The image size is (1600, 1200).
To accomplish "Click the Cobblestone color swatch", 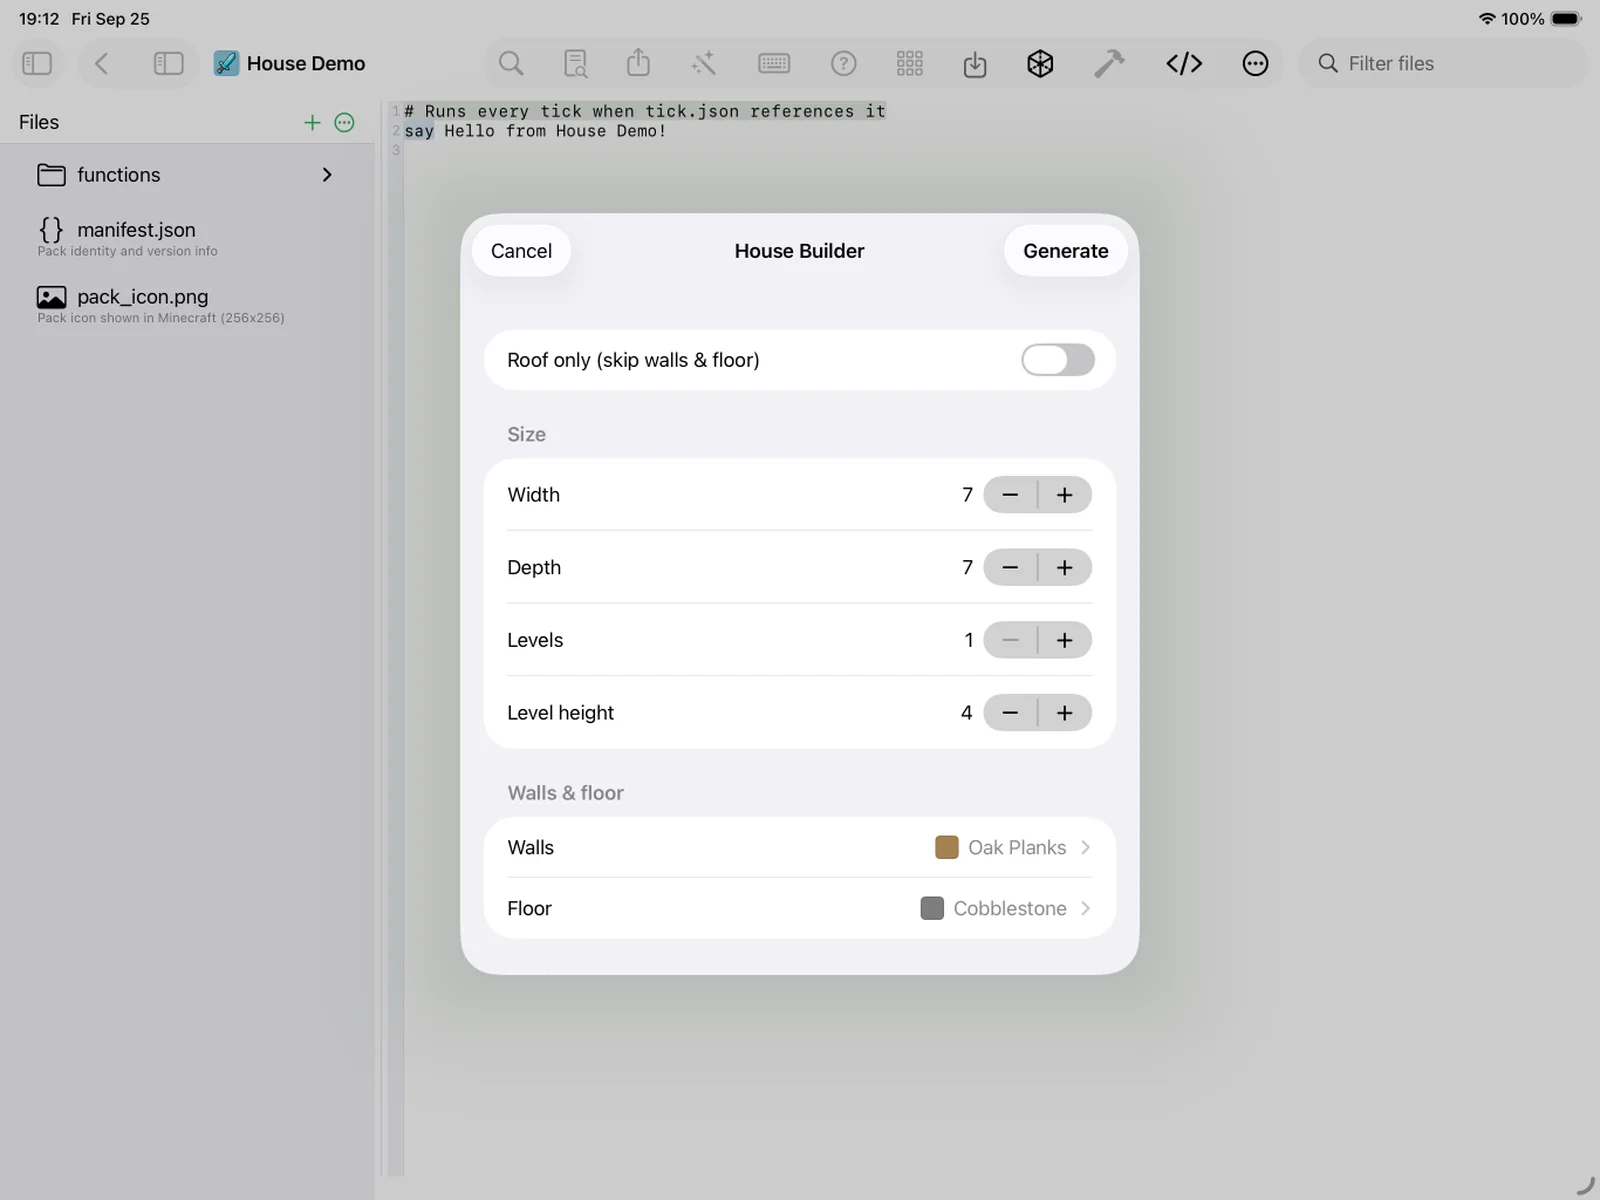I will click(x=932, y=908).
